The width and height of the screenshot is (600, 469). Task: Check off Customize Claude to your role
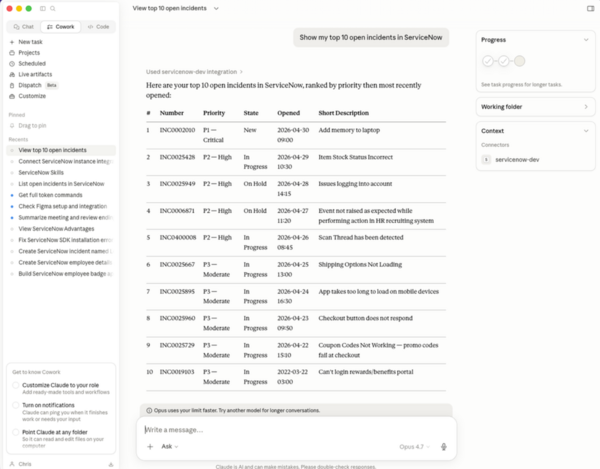(16, 385)
